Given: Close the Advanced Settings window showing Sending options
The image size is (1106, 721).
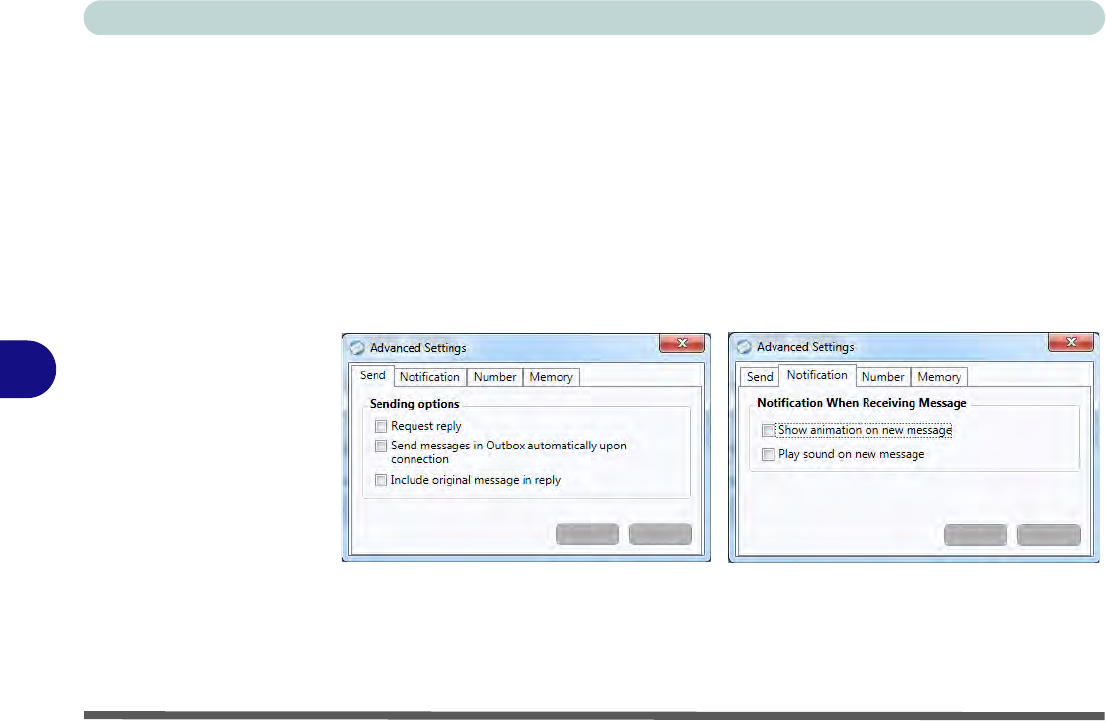Looking at the screenshot, I should point(681,344).
